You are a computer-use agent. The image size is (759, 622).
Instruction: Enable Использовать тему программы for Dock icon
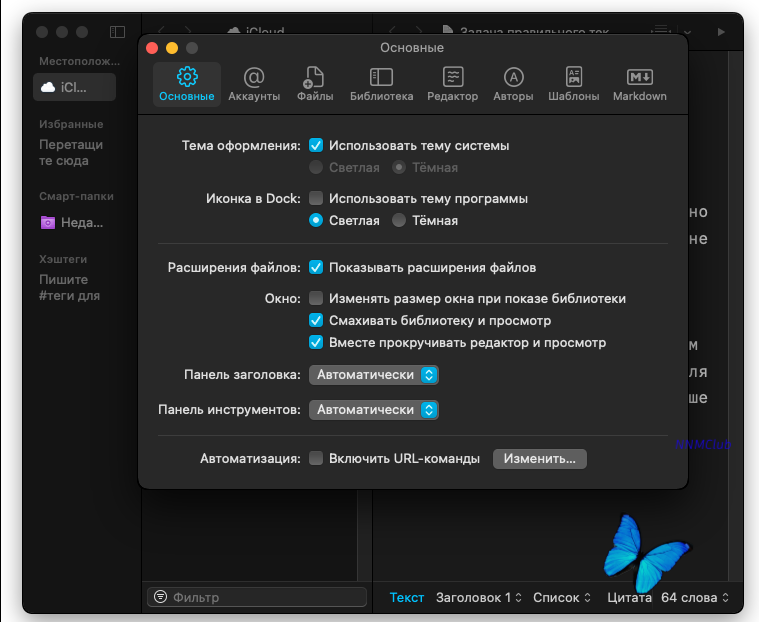[316, 198]
